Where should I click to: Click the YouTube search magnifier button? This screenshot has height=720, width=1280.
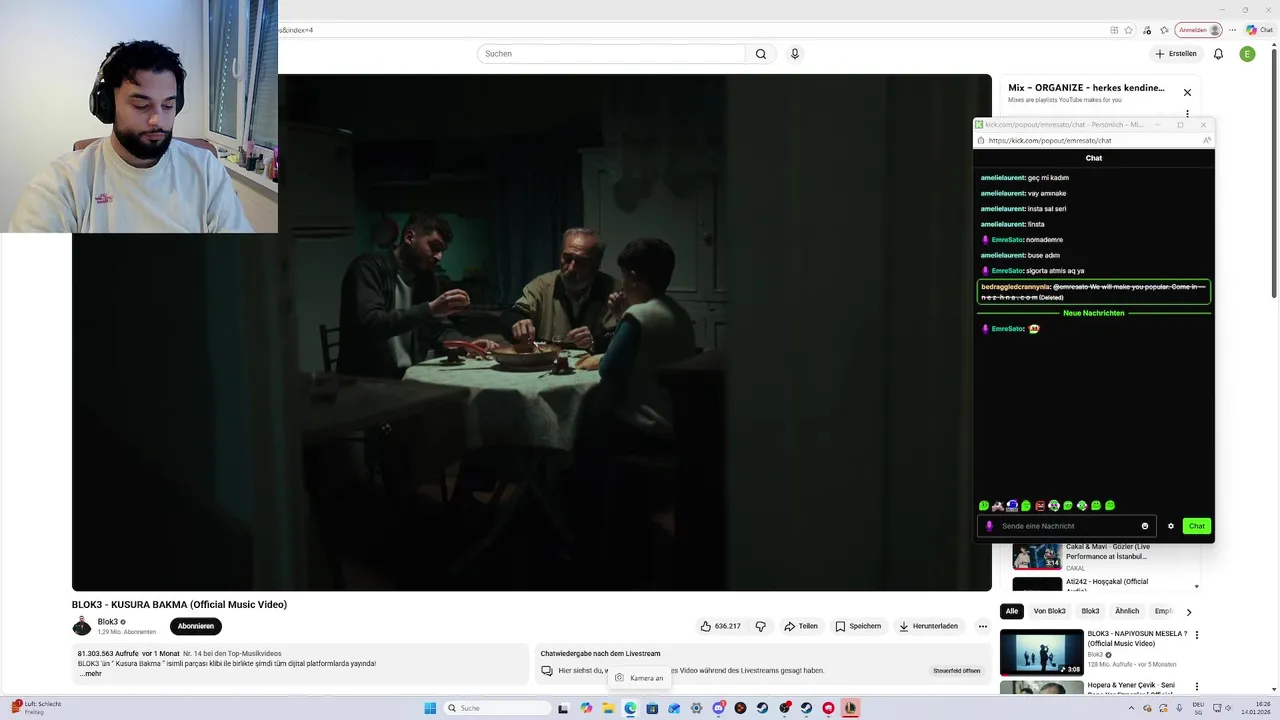[761, 54]
